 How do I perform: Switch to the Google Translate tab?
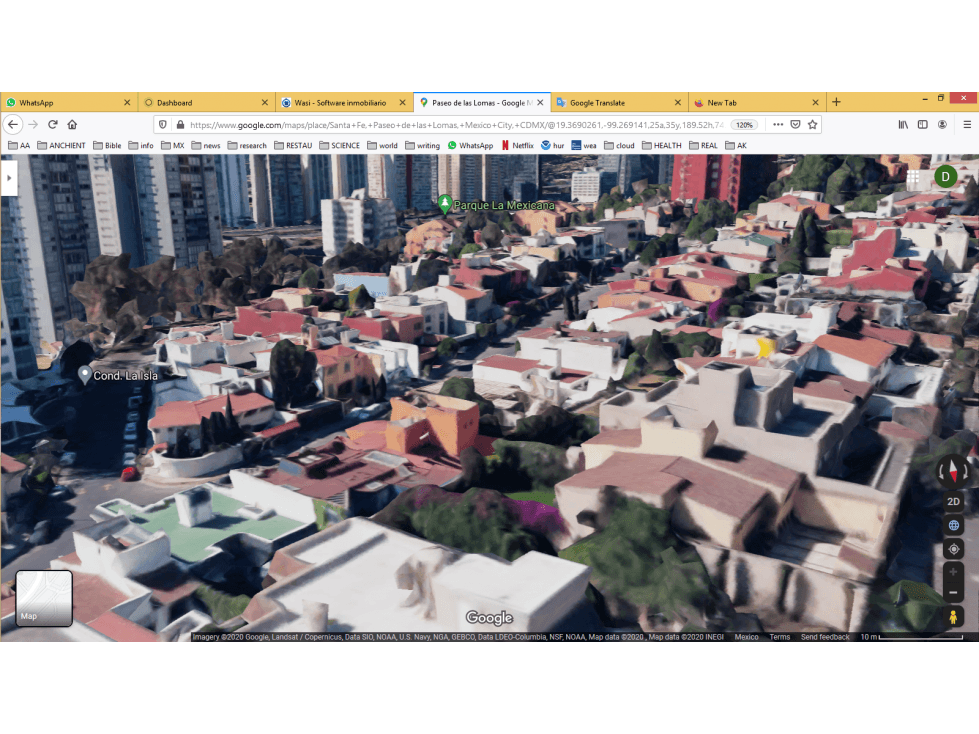619,102
